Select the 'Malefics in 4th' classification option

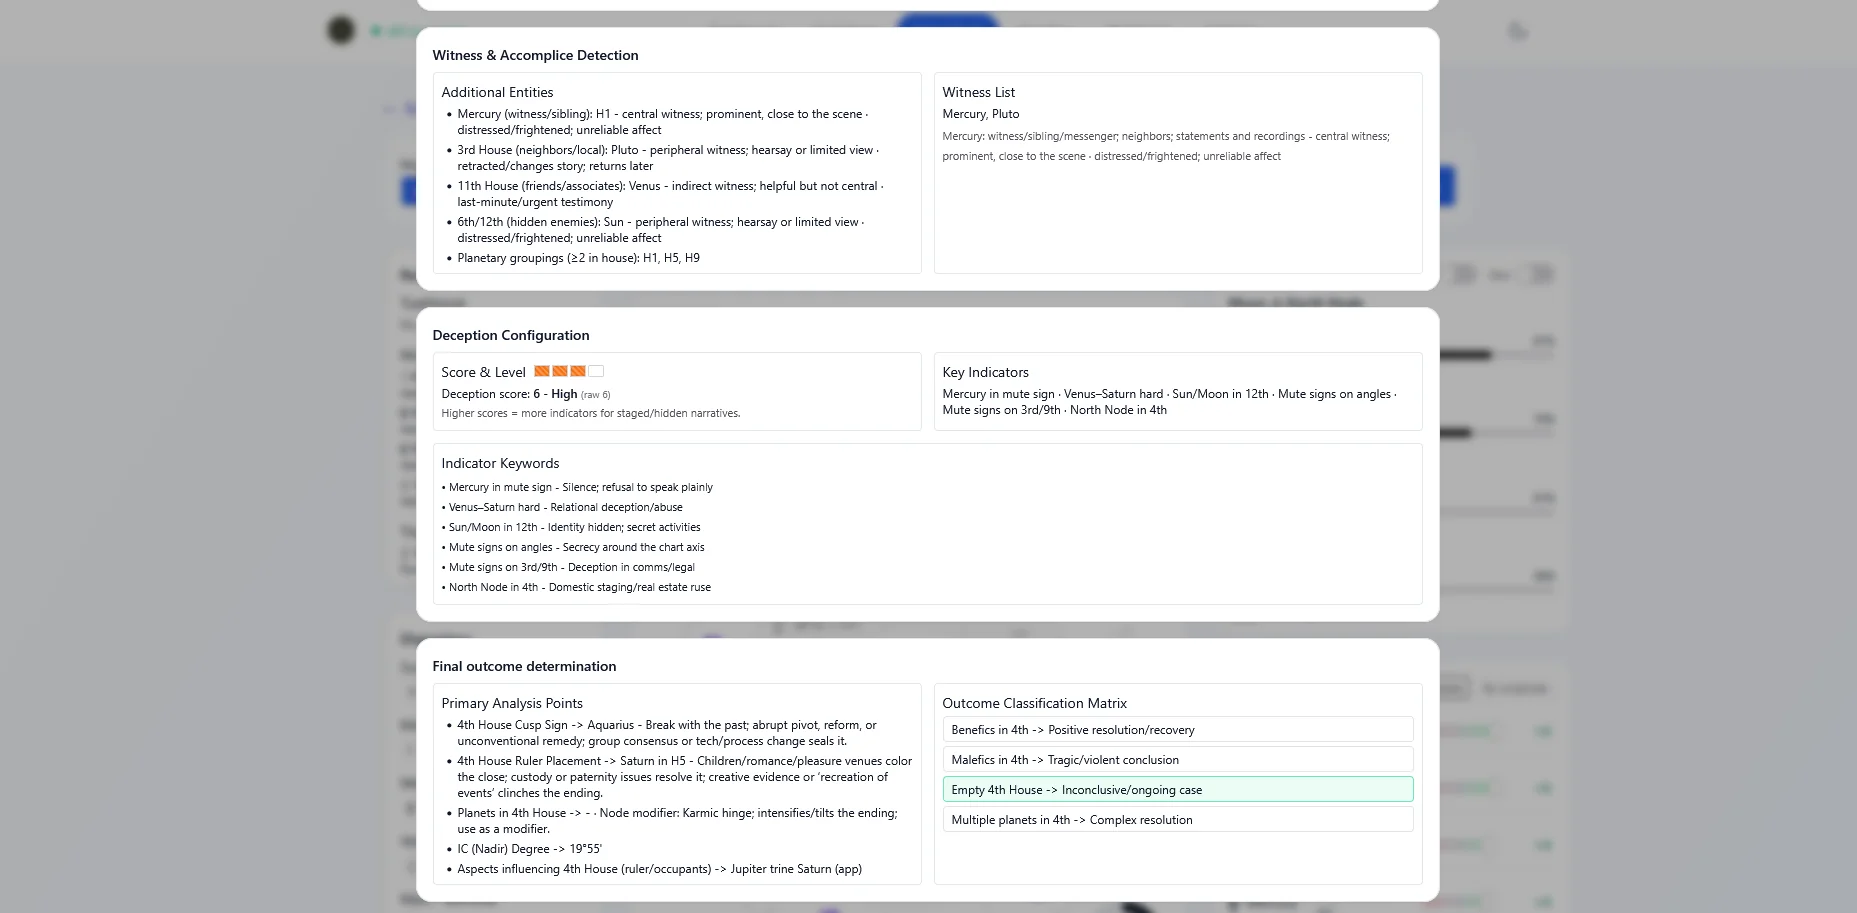(1177, 759)
